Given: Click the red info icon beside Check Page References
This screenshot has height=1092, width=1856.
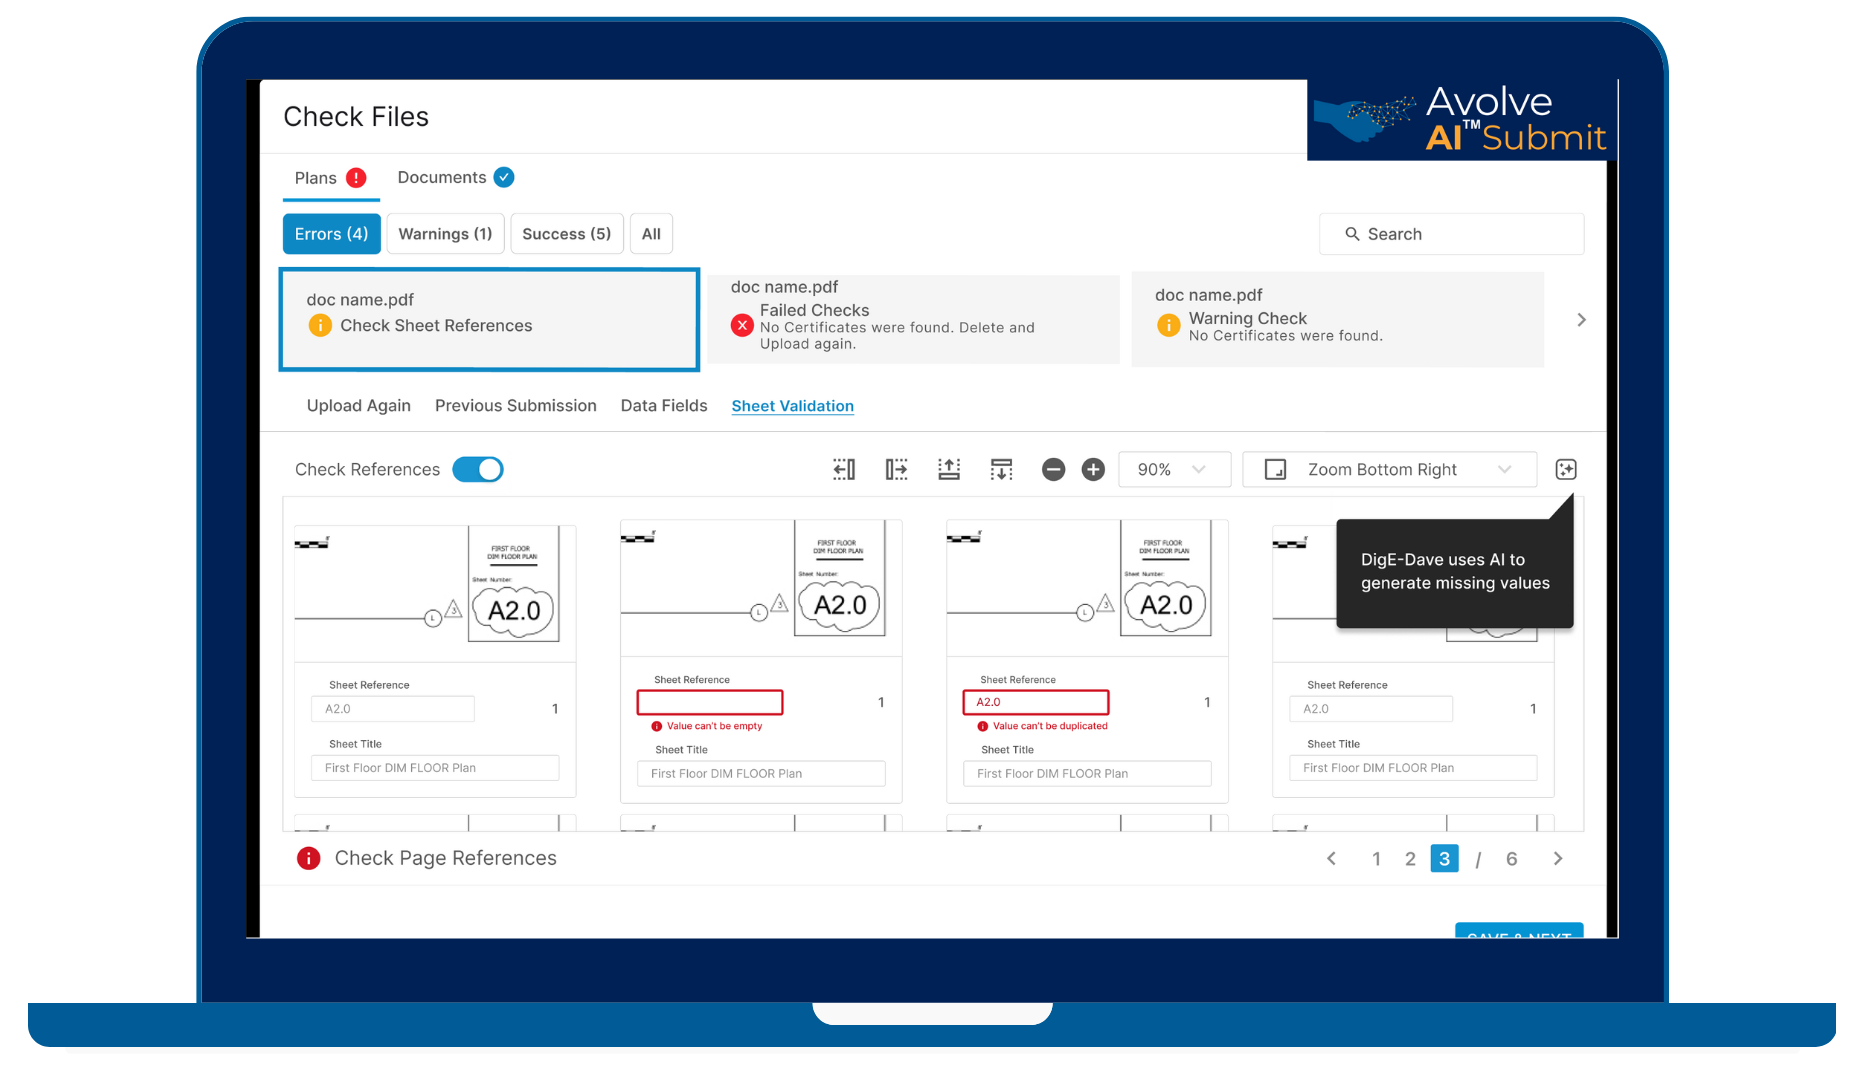Looking at the screenshot, I should point(309,858).
